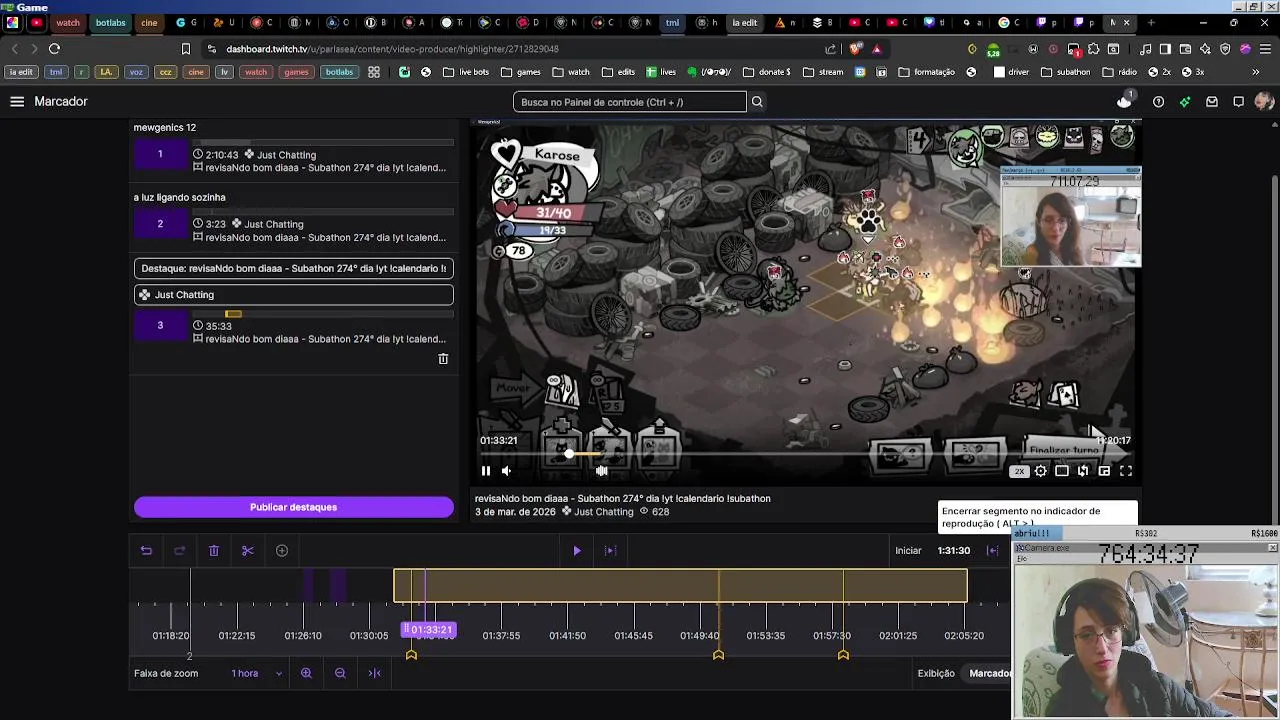The image size is (1280, 720).
Task: Focus the Busca no Painel de controle field
Action: [630, 102]
